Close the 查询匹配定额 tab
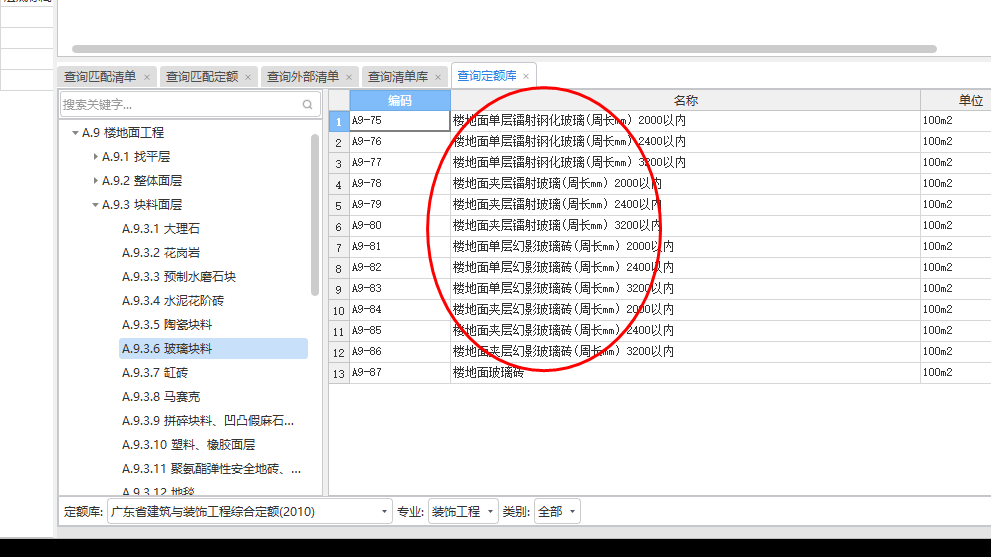This screenshot has height=557, width=991. click(248, 77)
